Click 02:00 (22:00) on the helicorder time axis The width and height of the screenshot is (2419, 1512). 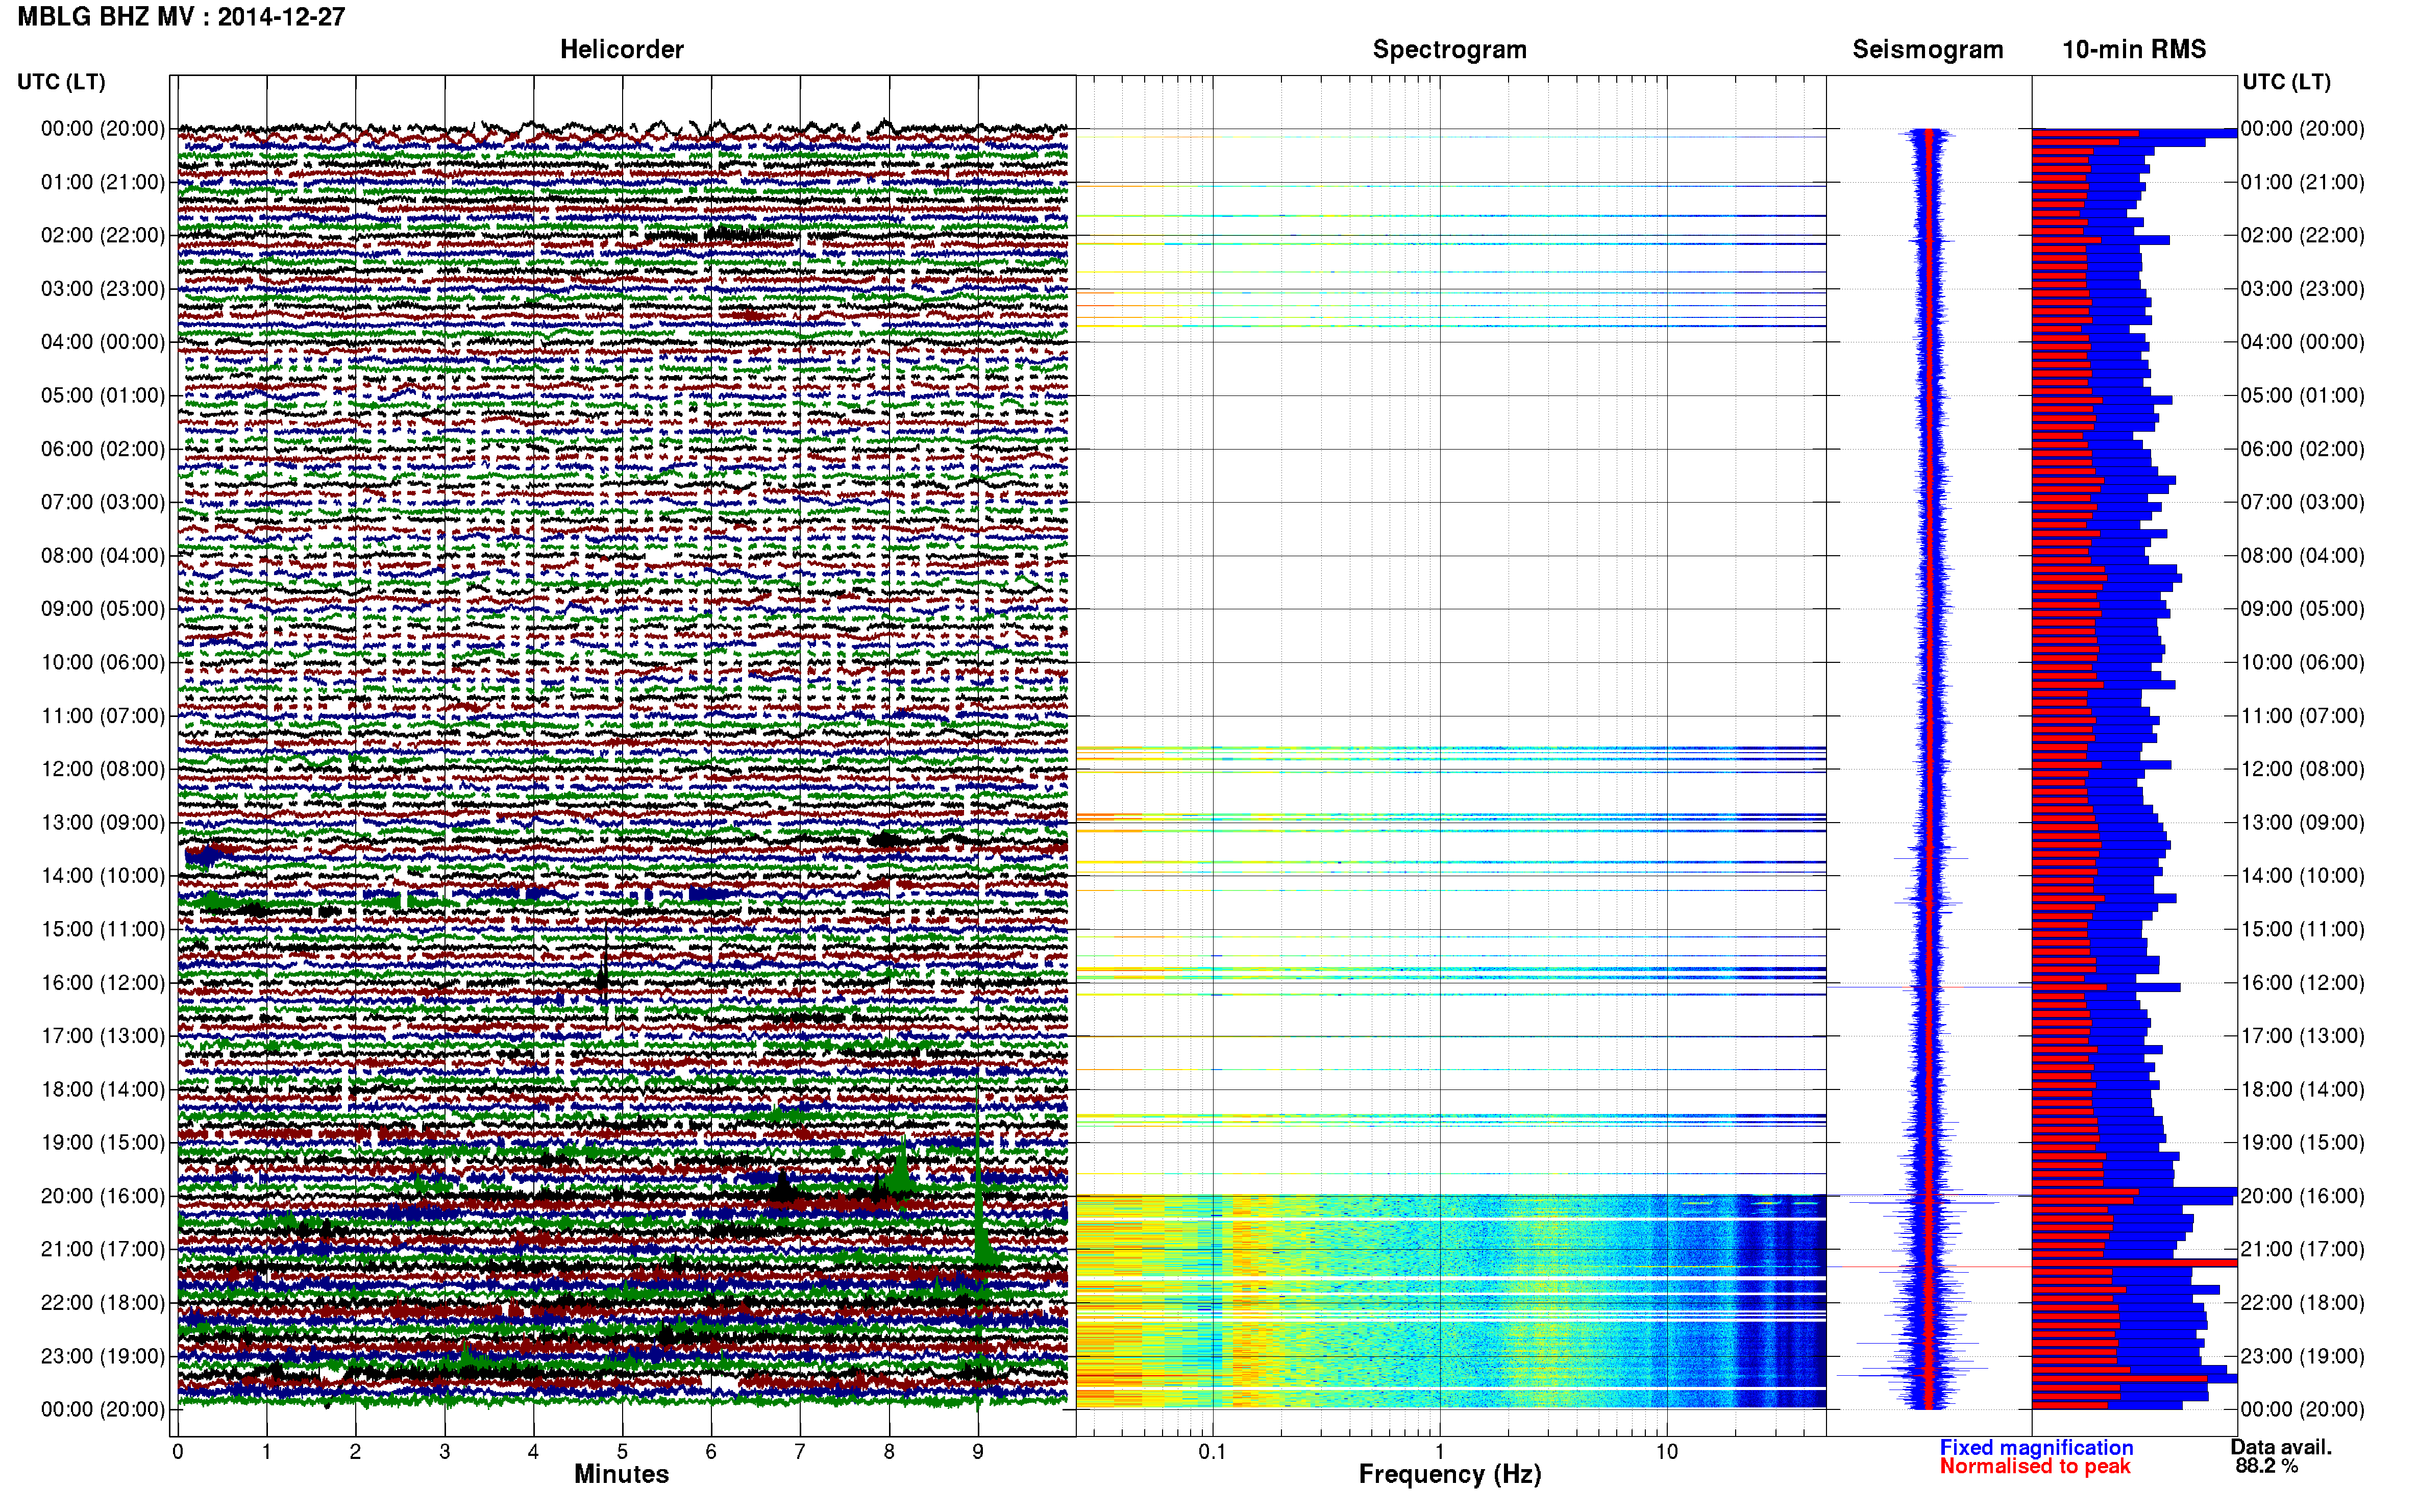103,235
